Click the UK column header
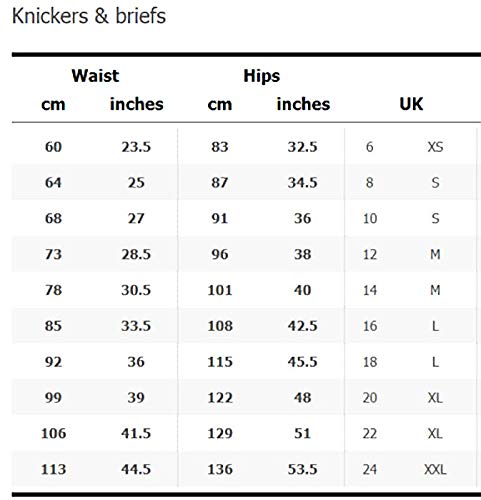Image resolution: width=481 pixels, height=500 pixels. point(411,104)
